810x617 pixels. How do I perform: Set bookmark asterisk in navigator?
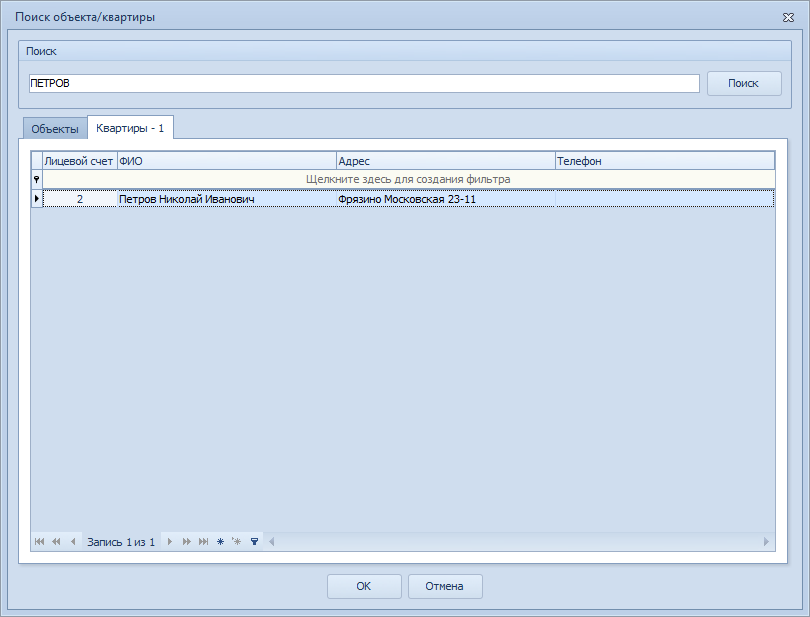(x=220, y=542)
